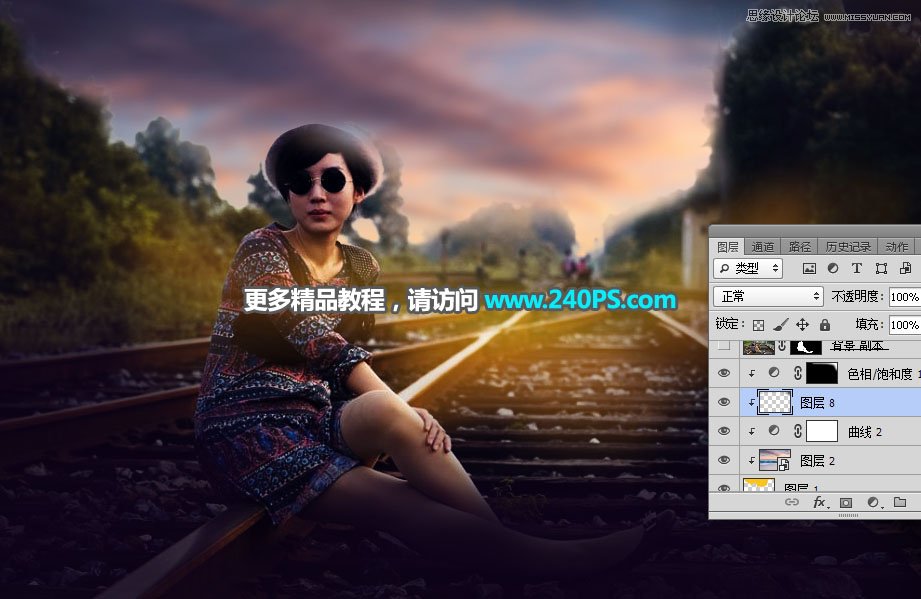The image size is (921, 599).
Task: Lock all padlock icon
Action: [x=825, y=324]
